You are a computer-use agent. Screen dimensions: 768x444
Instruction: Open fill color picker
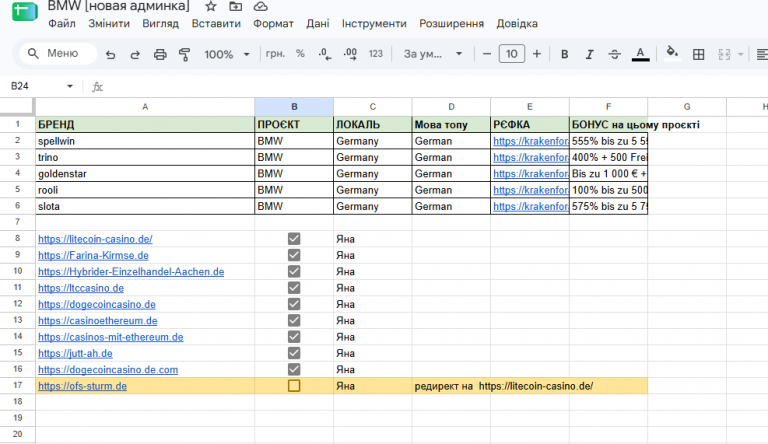click(x=672, y=53)
